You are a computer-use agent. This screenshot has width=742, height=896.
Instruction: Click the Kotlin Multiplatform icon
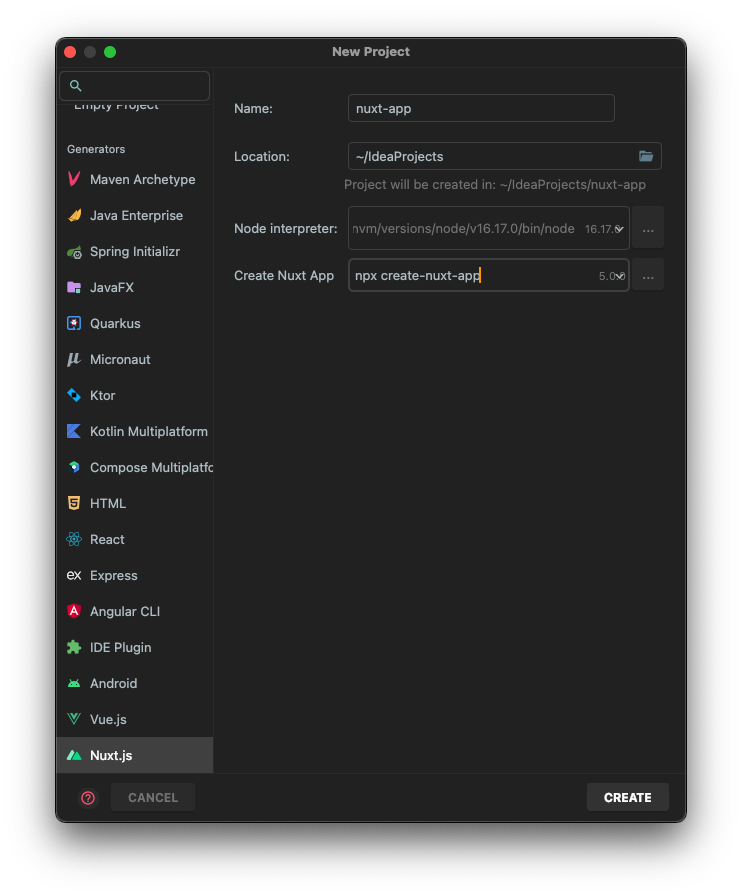pyautogui.click(x=74, y=431)
